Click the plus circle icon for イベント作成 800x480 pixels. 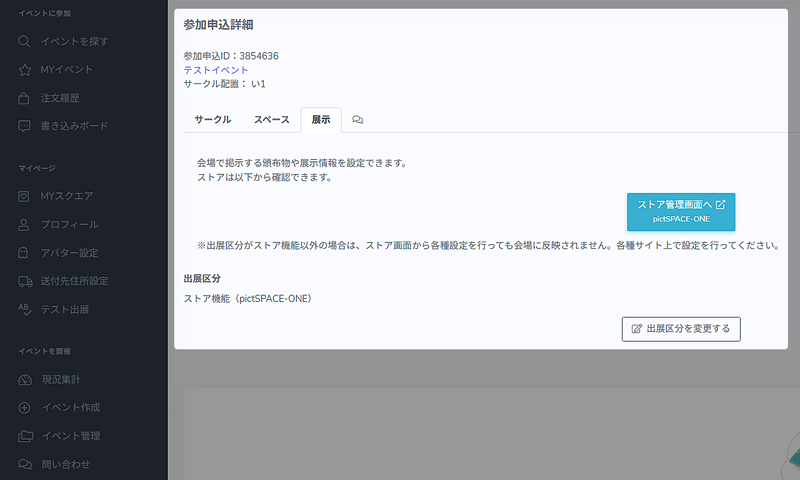[25, 408]
